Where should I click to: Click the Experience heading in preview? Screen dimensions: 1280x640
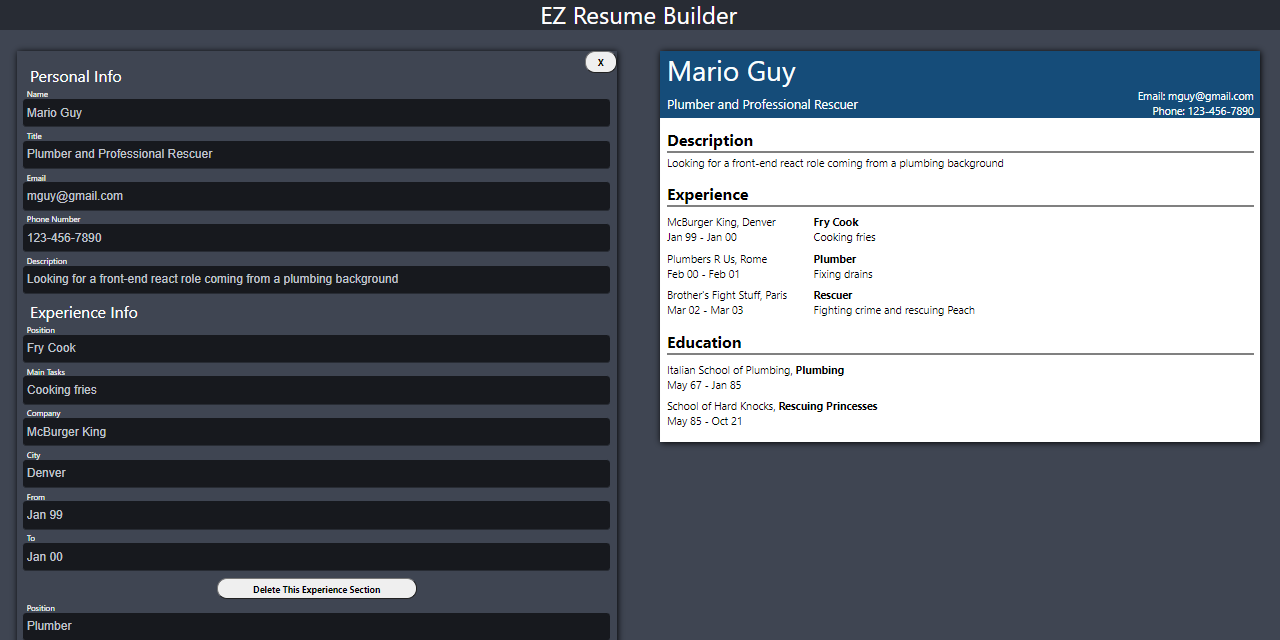click(708, 195)
